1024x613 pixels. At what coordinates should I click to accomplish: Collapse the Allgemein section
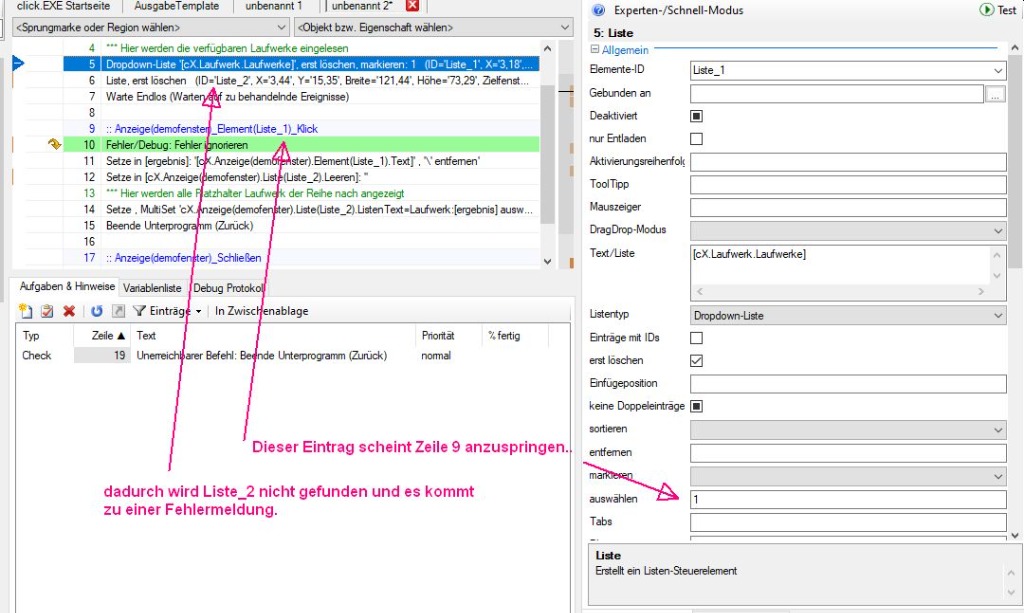coord(594,50)
